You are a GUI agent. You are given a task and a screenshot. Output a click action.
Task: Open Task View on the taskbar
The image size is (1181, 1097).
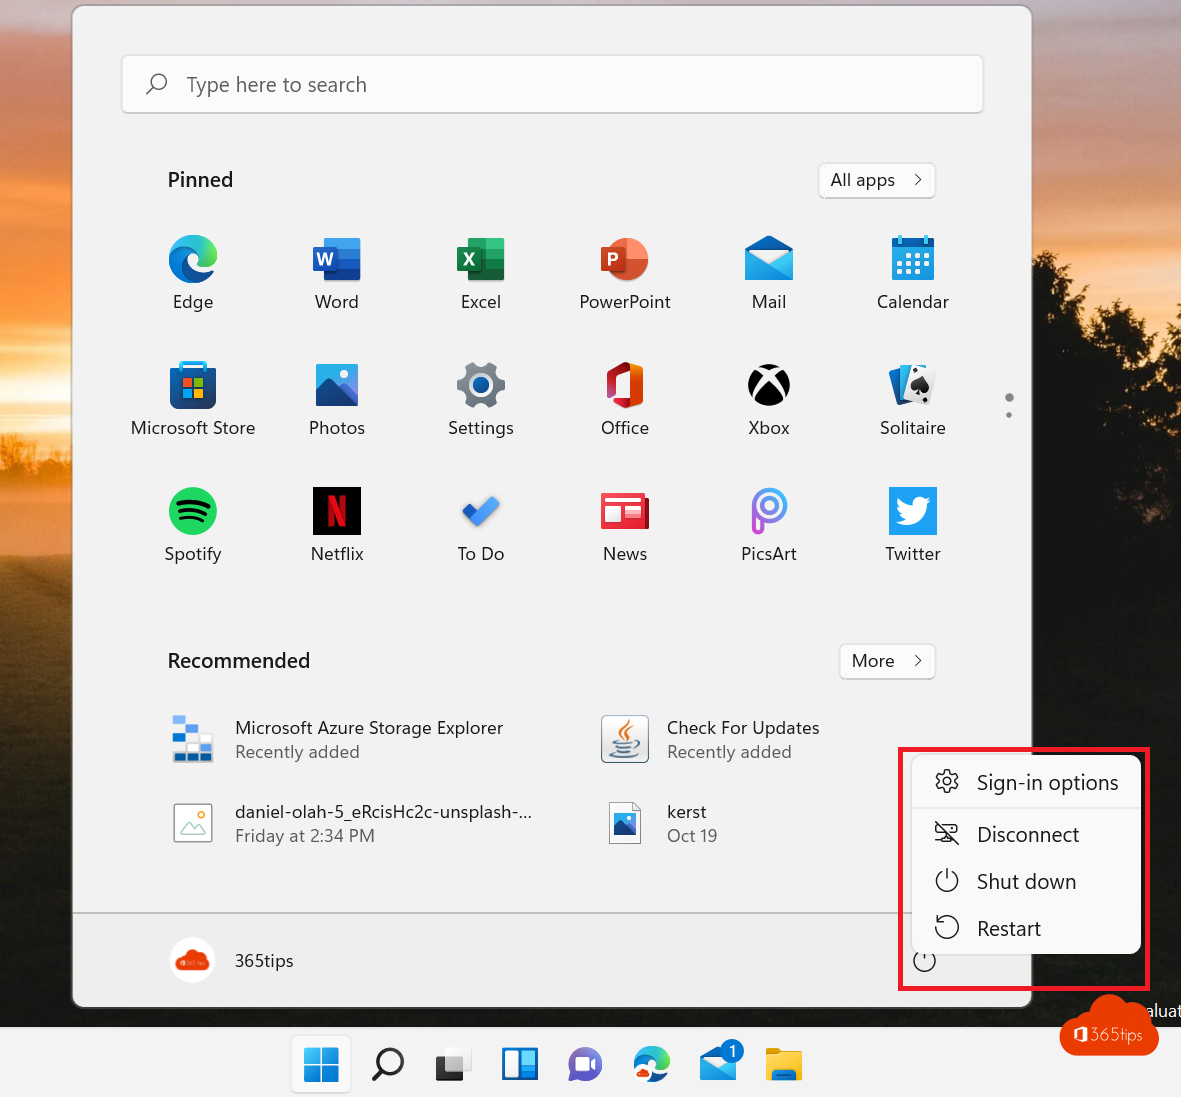tap(453, 1064)
